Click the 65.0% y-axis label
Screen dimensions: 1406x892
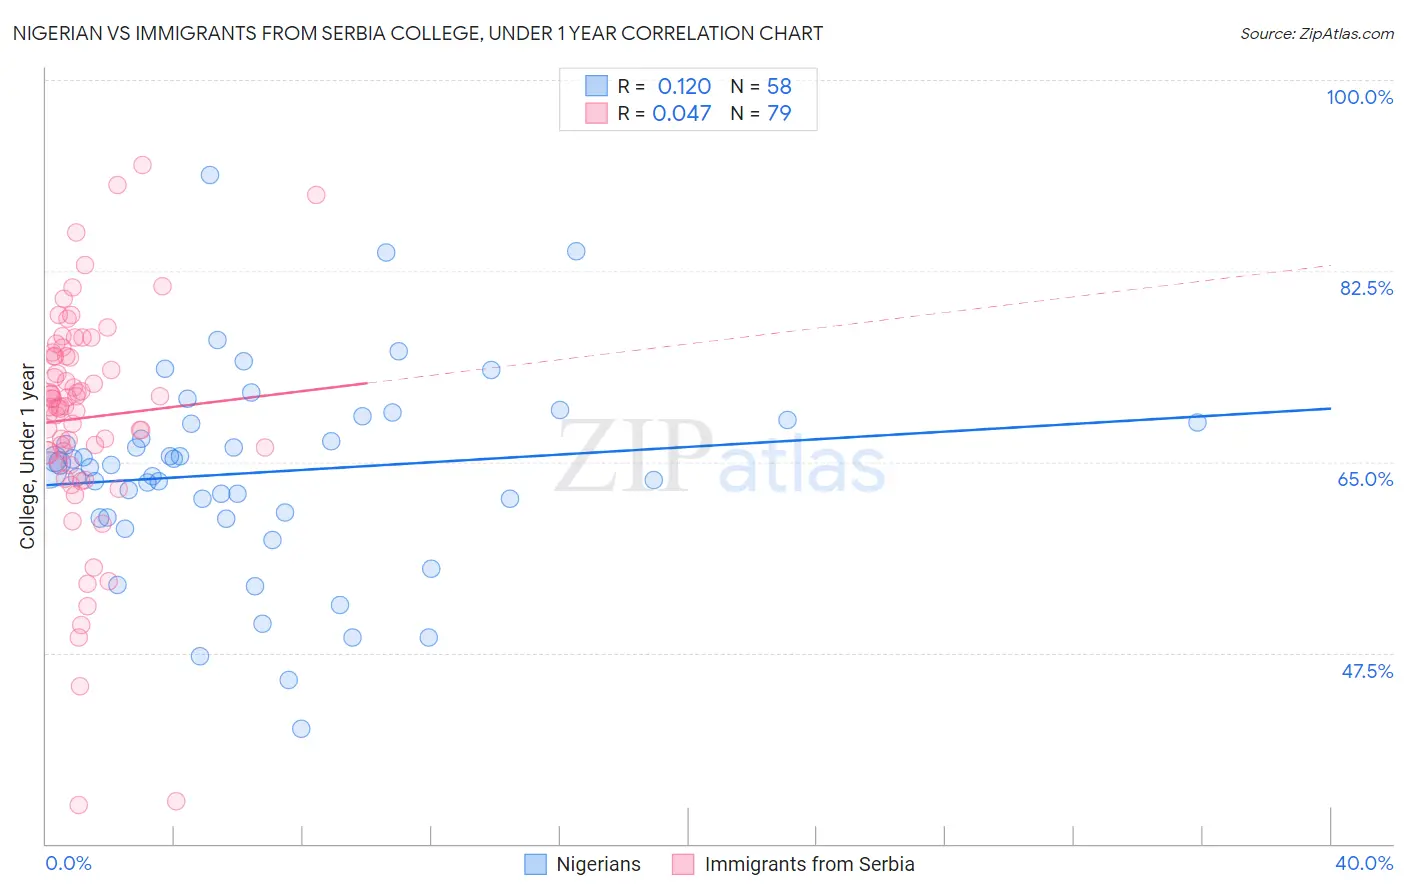tap(1365, 479)
